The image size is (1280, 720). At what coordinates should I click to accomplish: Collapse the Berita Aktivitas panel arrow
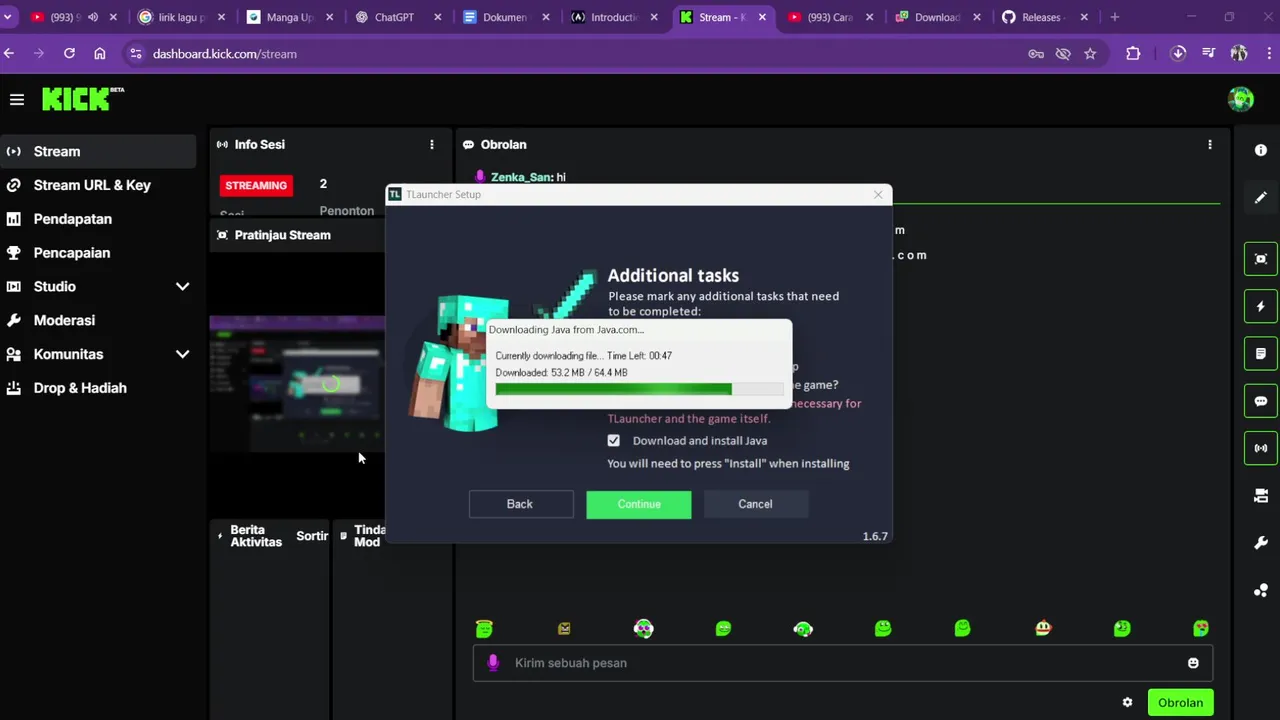pos(220,536)
